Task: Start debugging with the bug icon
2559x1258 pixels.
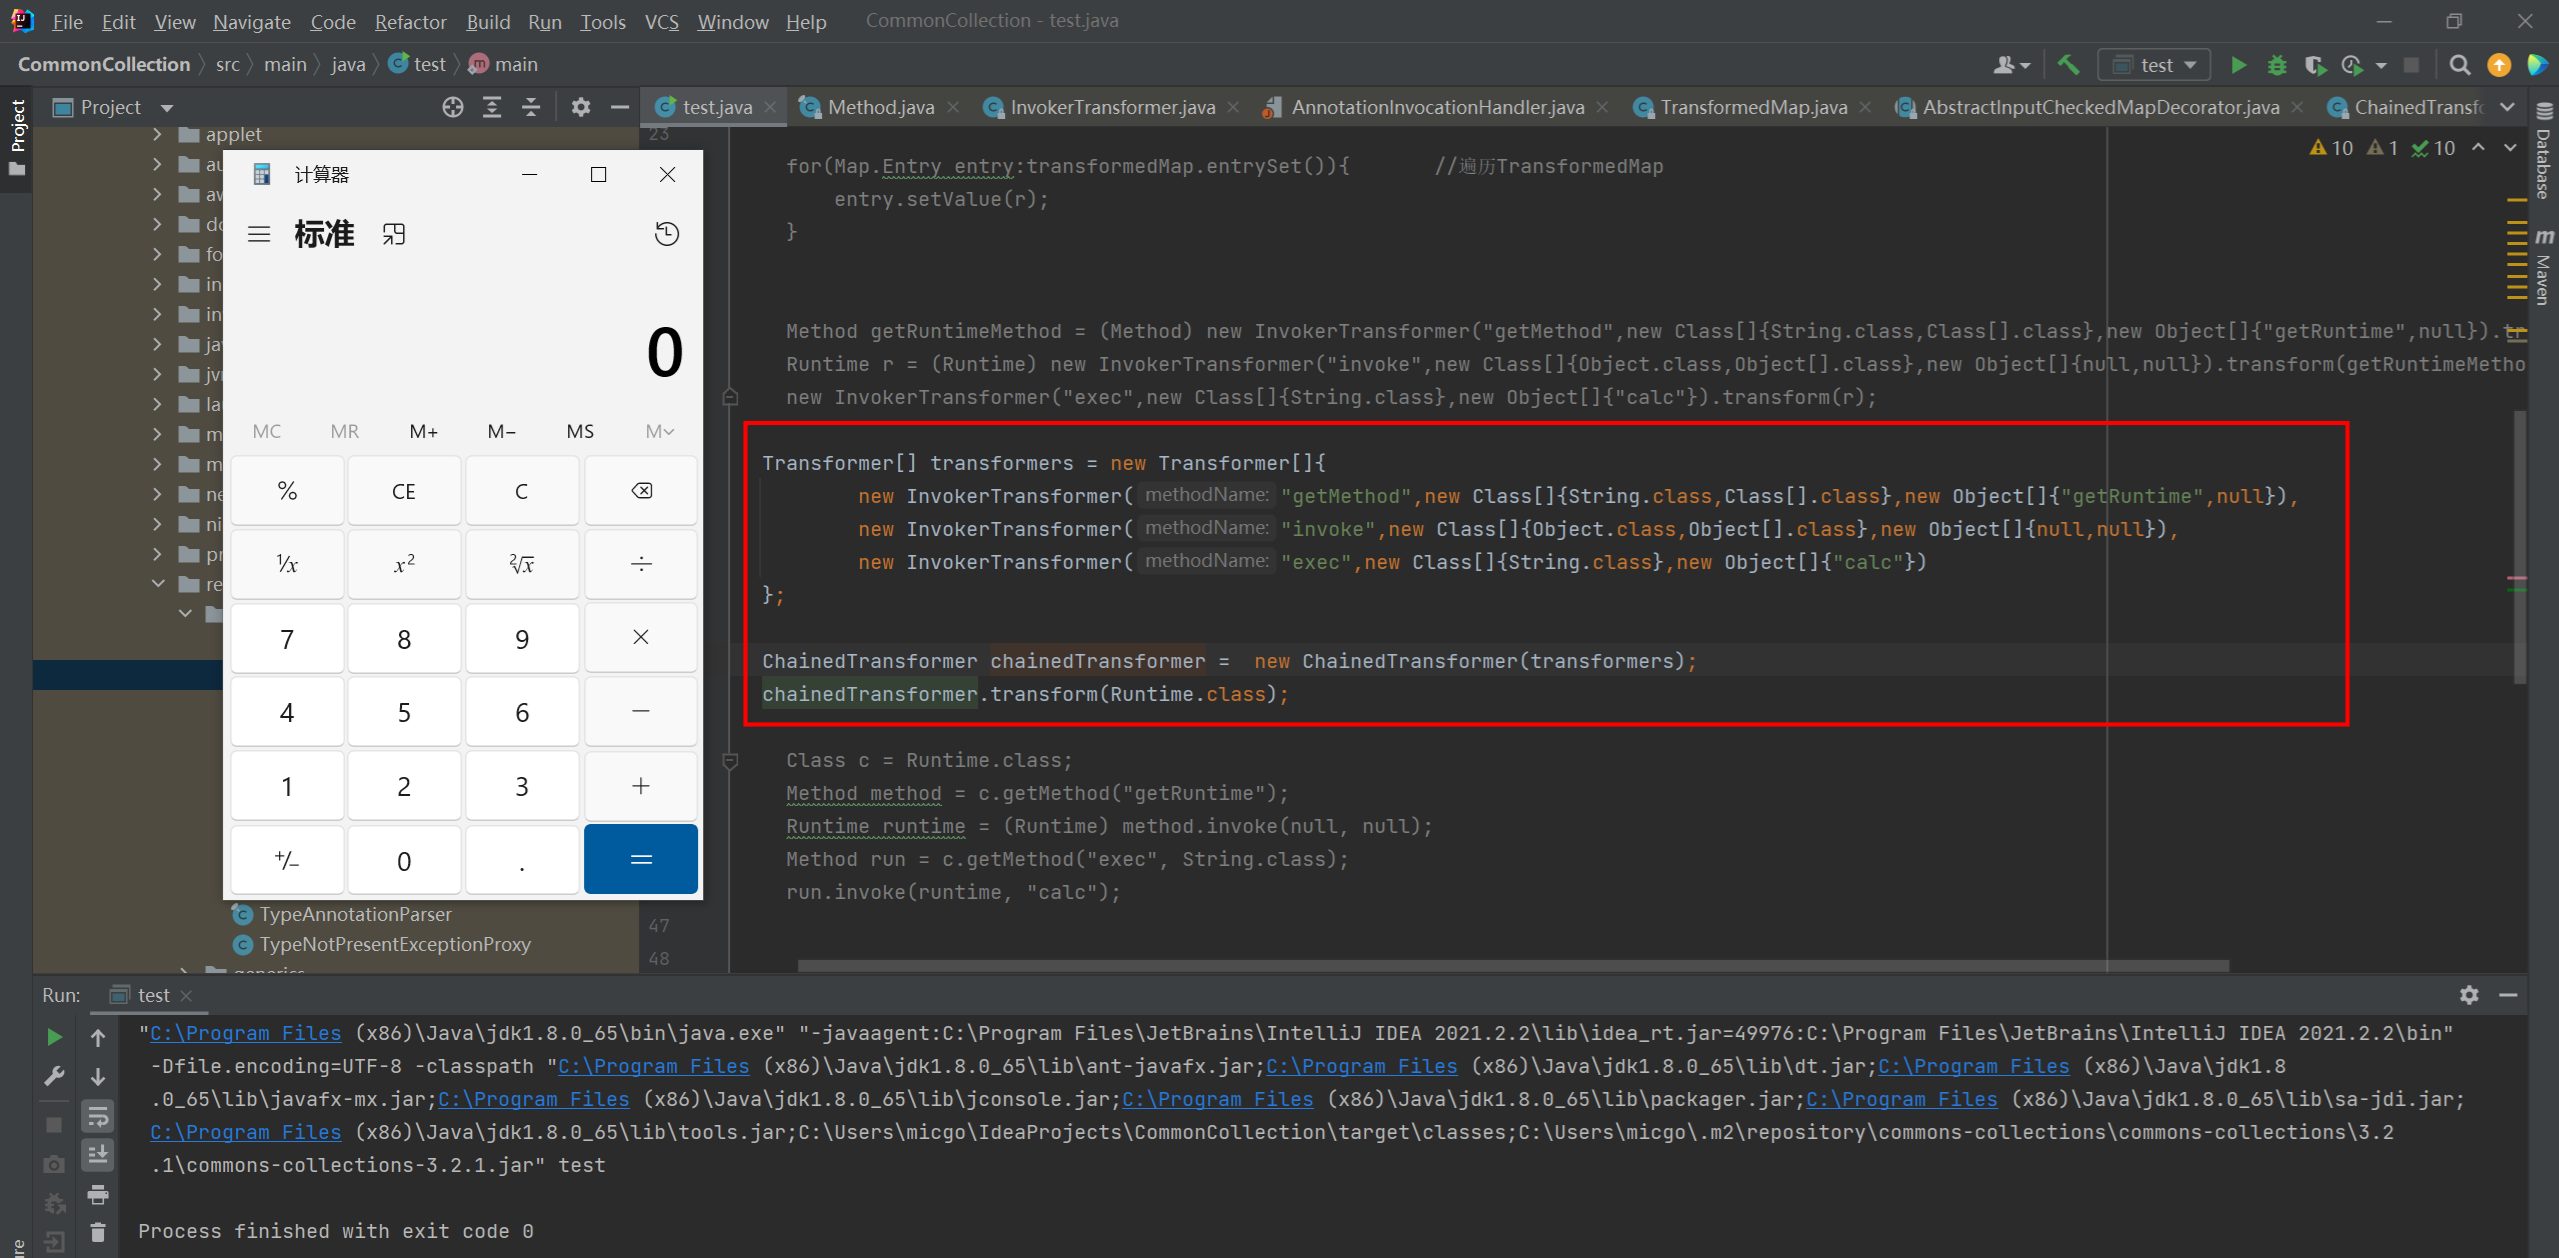Action: point(2277,65)
